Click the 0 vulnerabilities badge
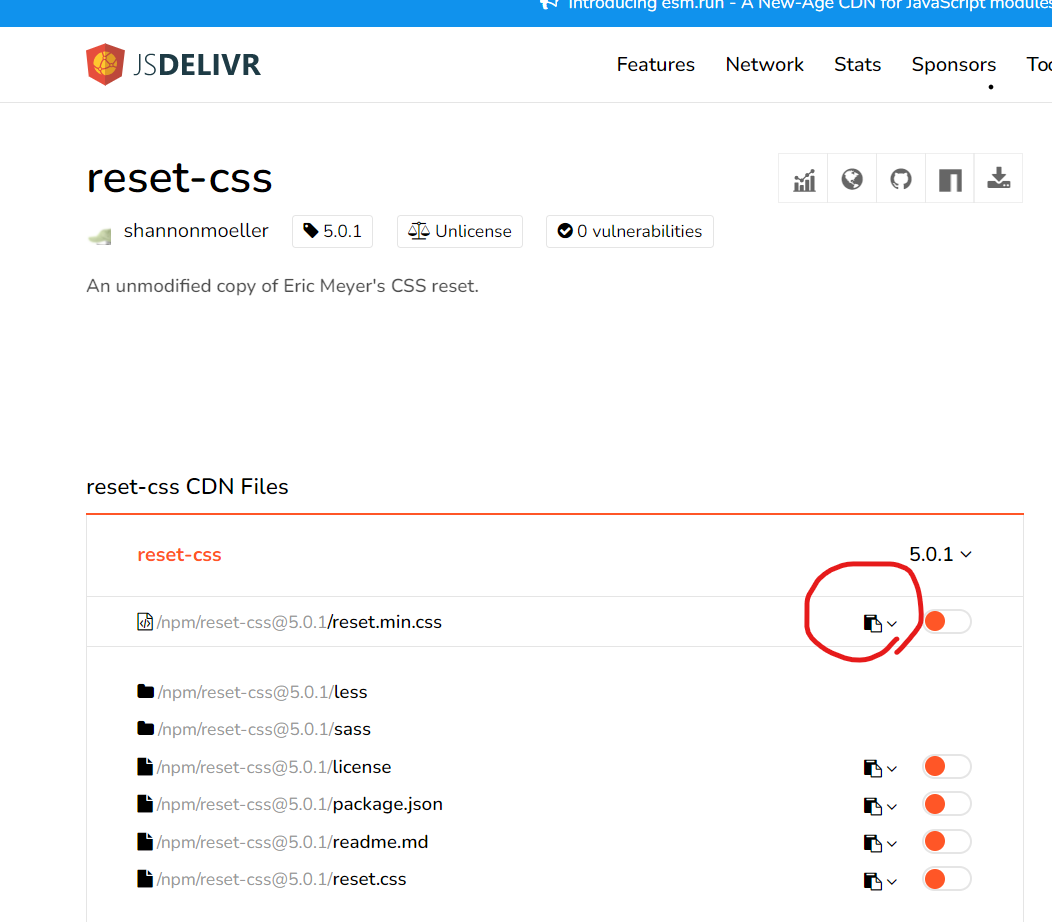 [629, 232]
